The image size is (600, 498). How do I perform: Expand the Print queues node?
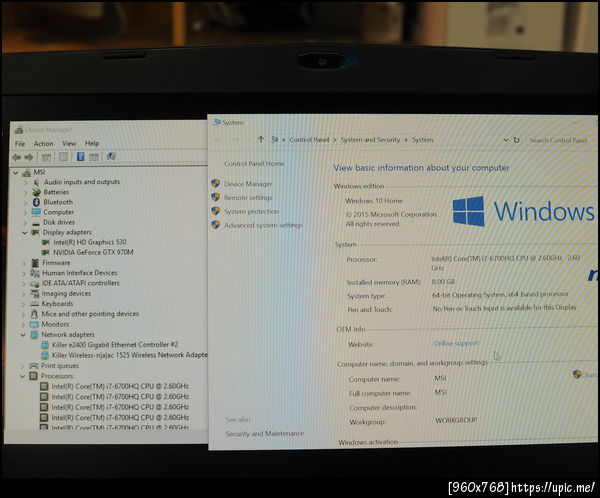point(23,366)
